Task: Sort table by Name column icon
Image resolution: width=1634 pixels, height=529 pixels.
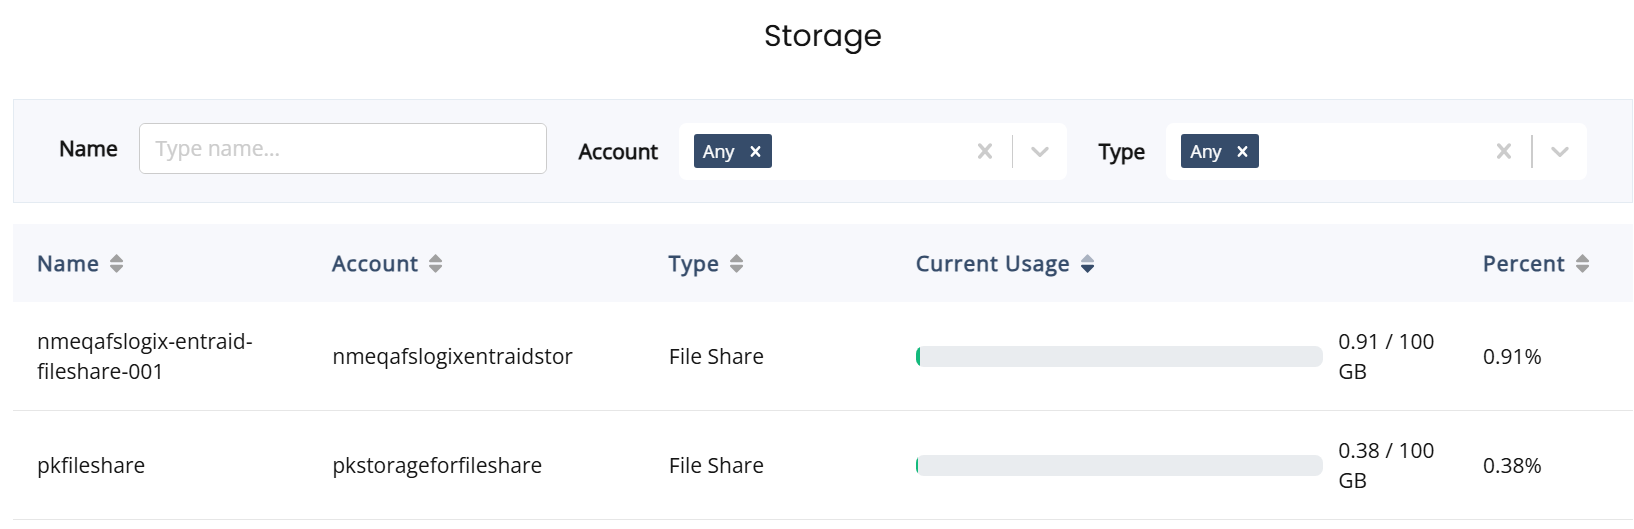Action: (x=117, y=264)
